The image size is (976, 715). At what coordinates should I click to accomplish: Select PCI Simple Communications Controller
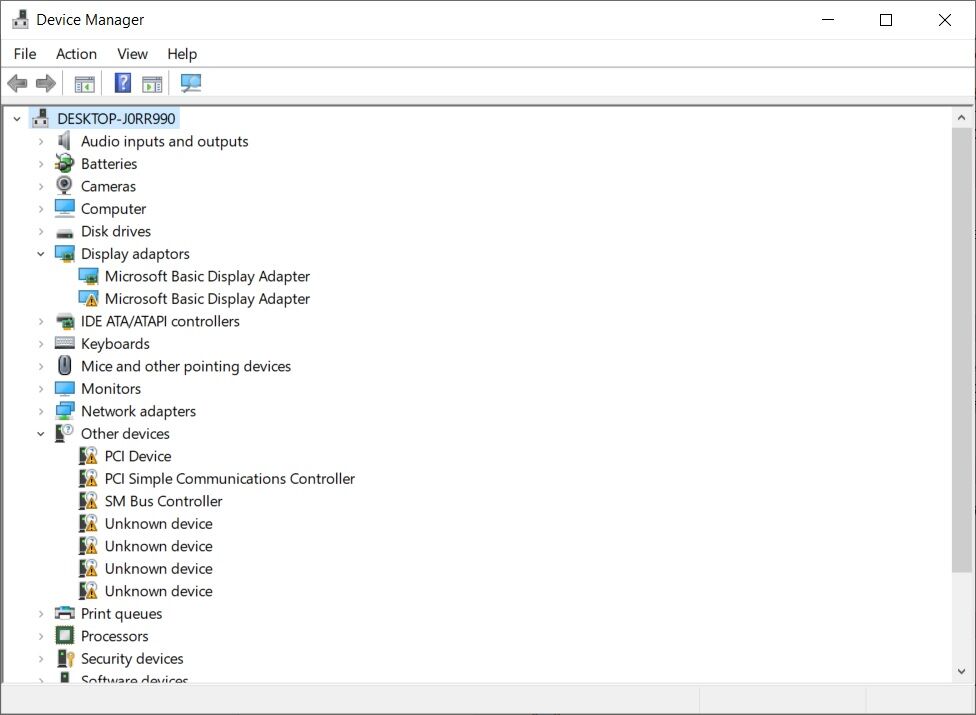(230, 479)
